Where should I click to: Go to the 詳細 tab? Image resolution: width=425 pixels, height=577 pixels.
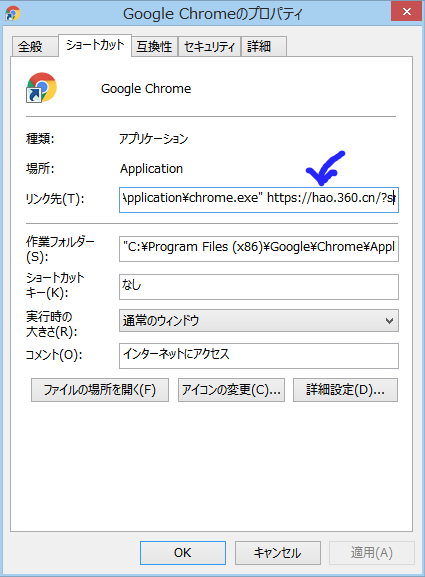263,46
